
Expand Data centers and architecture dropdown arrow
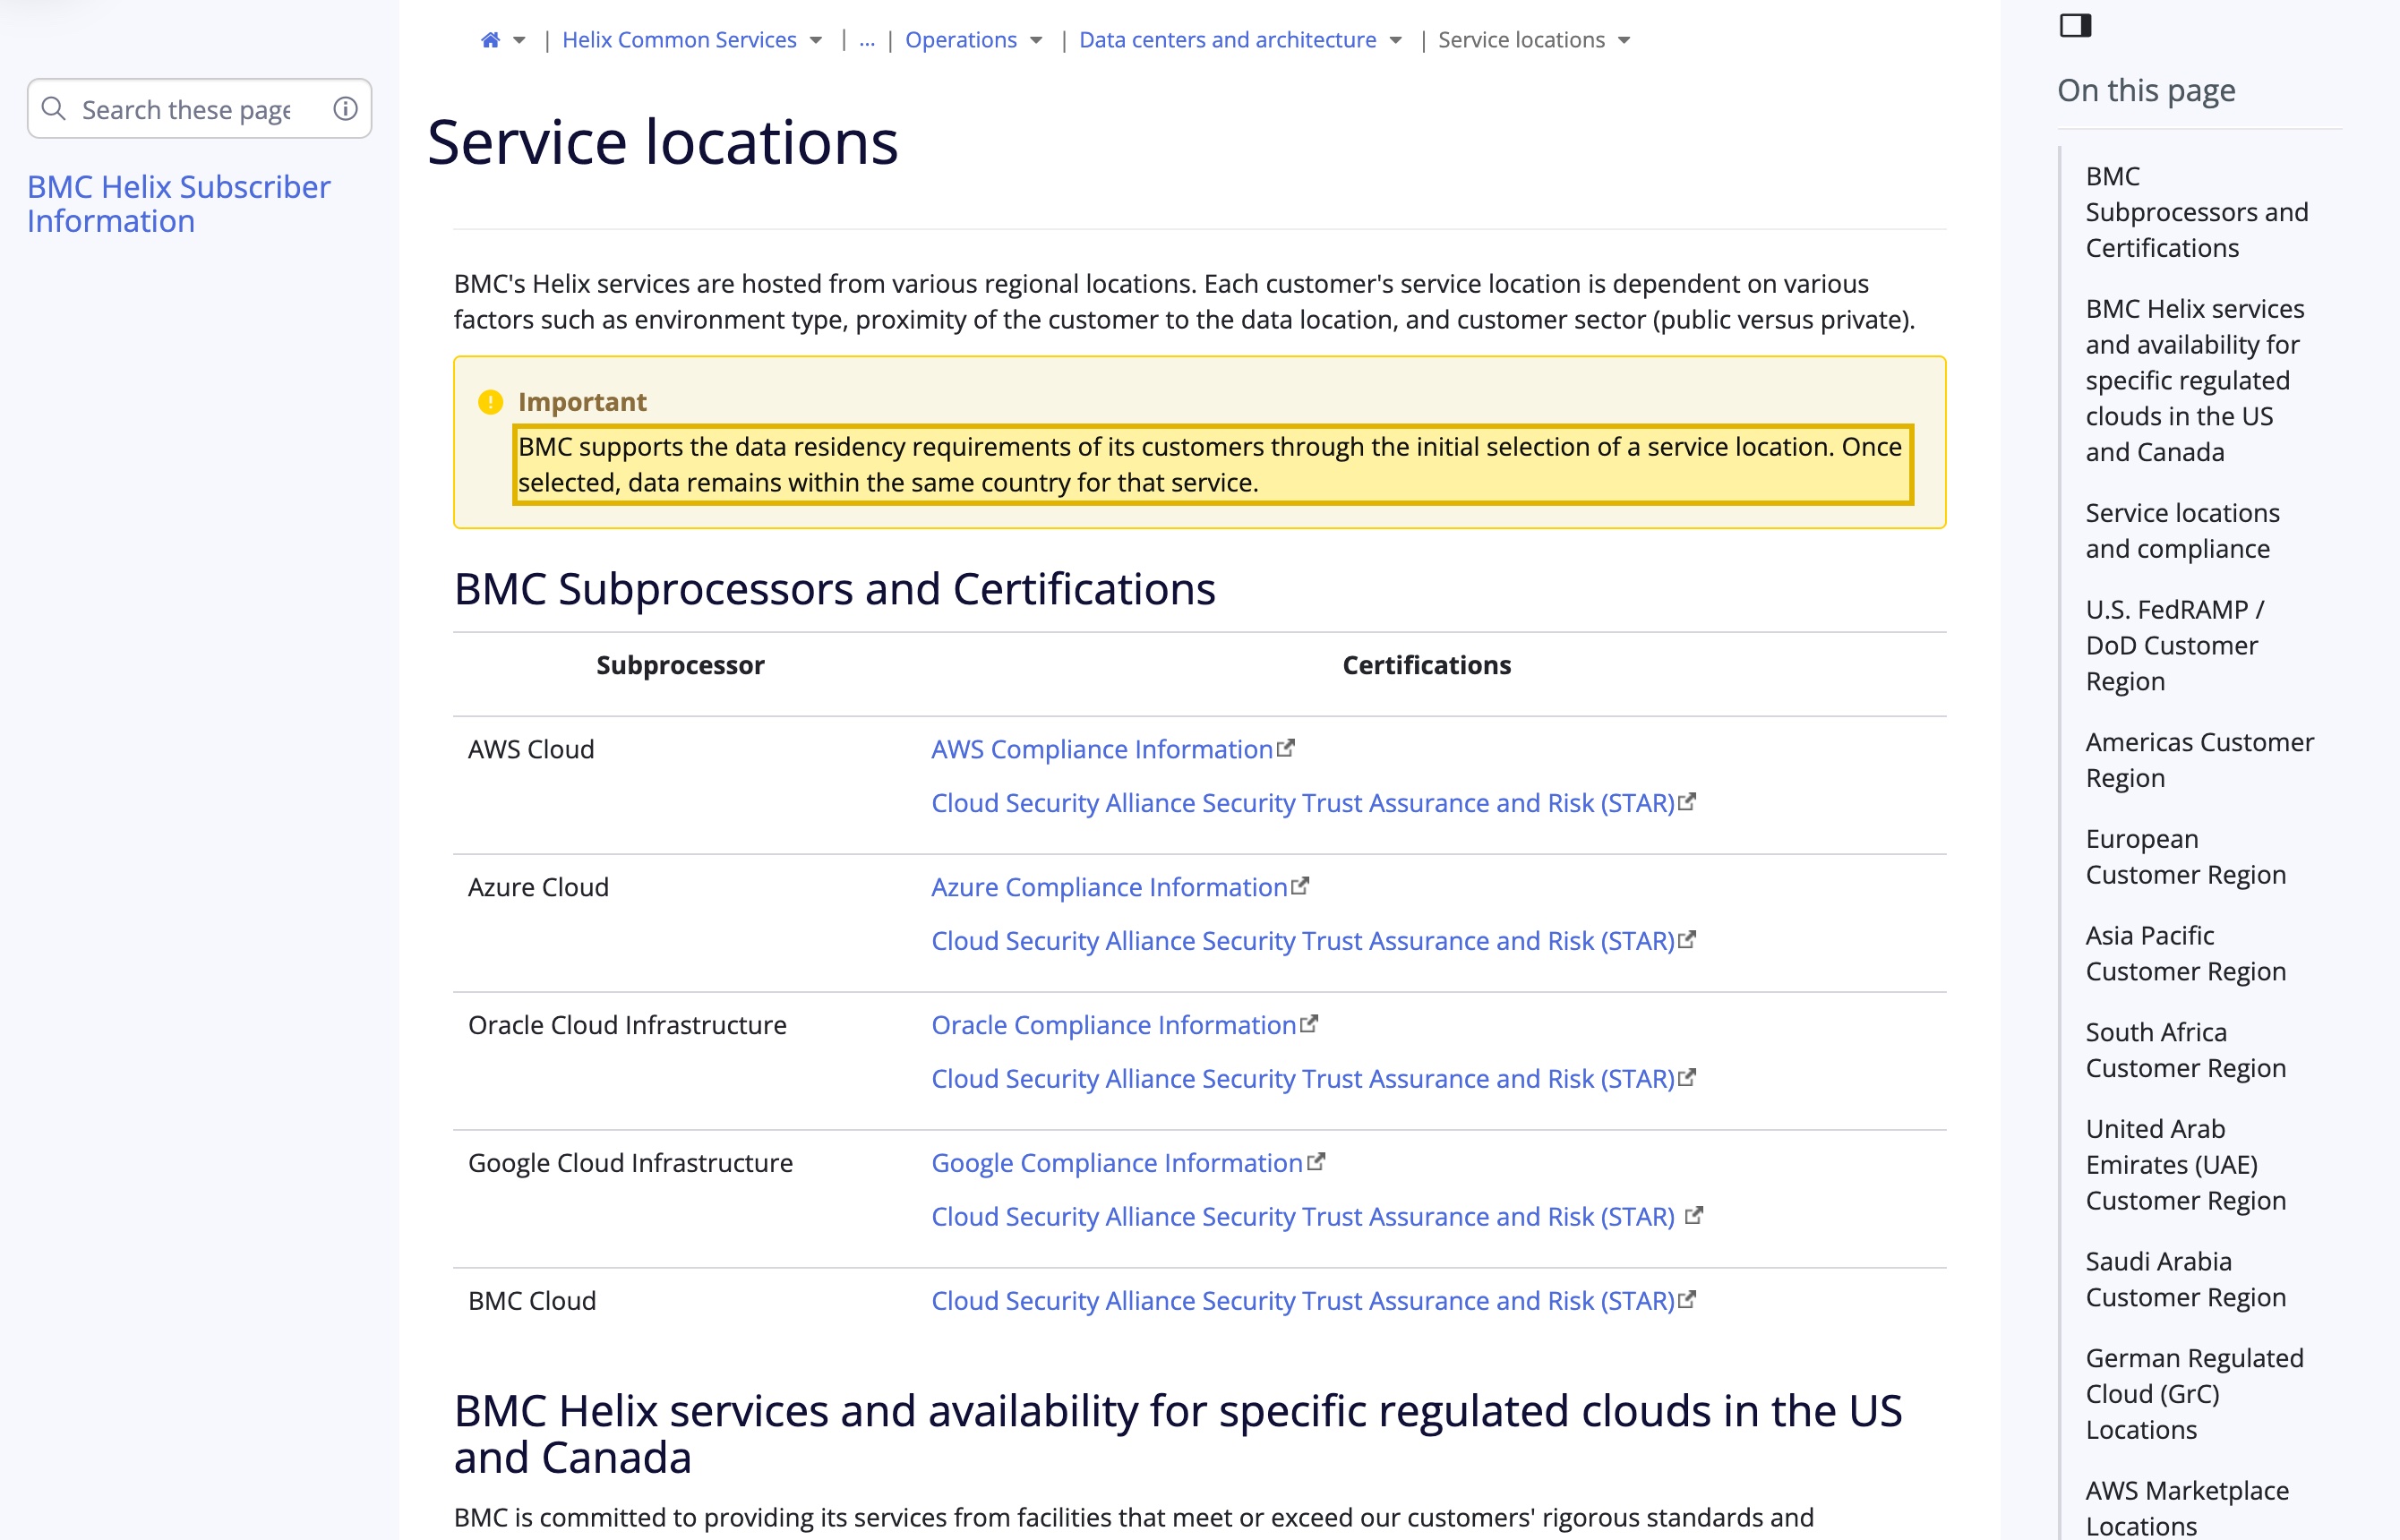1395,40
